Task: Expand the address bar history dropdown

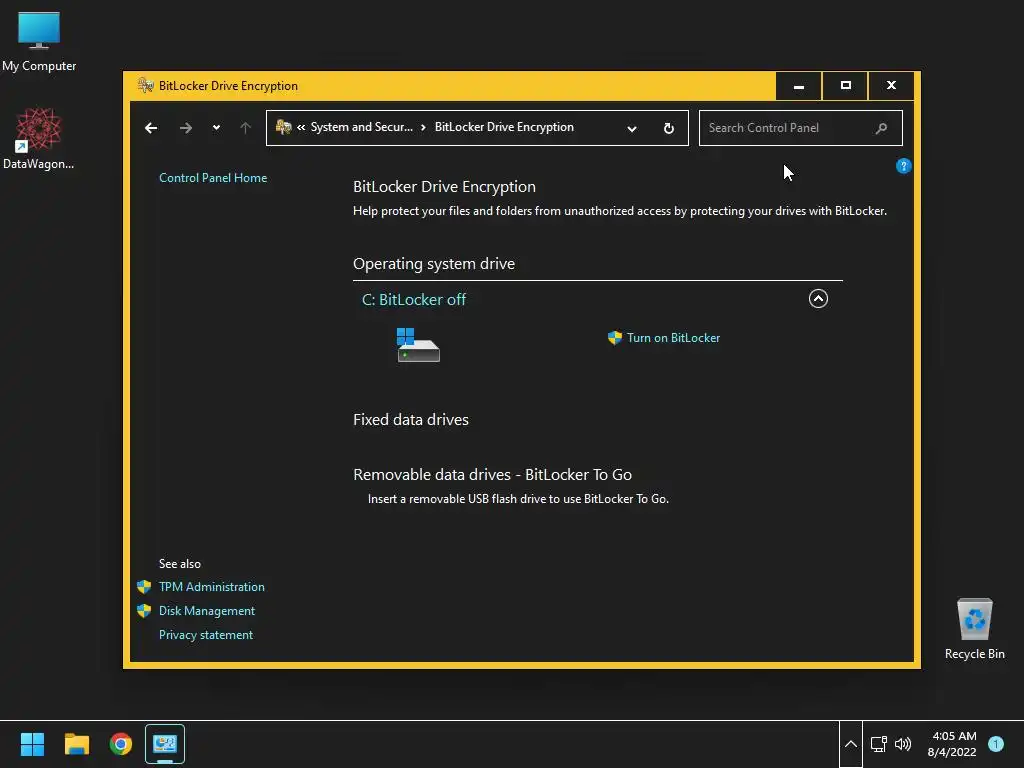Action: click(x=632, y=129)
